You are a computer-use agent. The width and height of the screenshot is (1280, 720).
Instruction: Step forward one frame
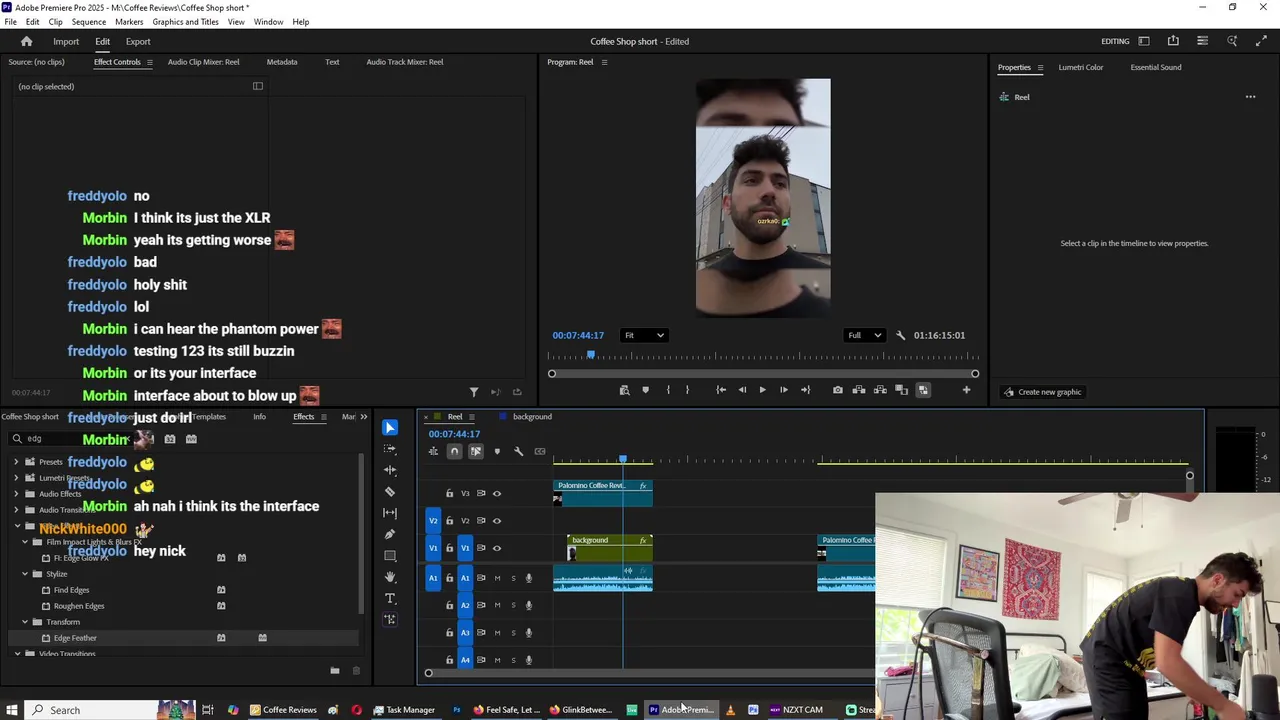783,390
